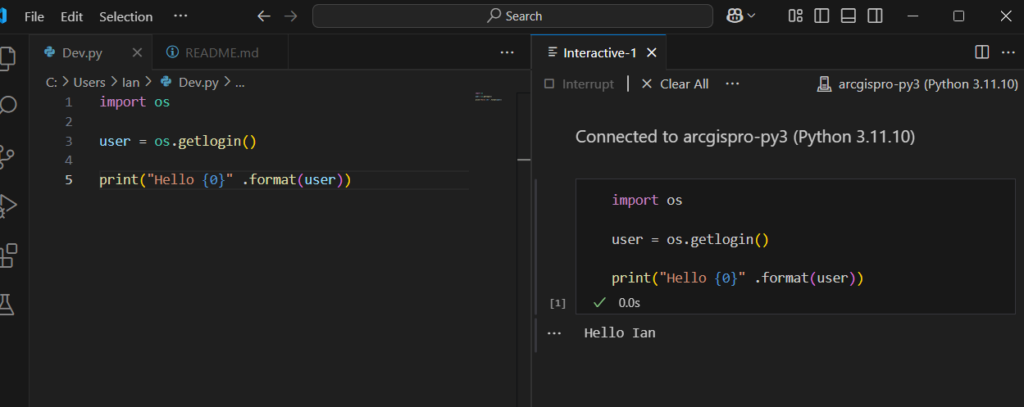Open more actions next to Clear All
This screenshot has width=1024, height=407.
(x=732, y=84)
